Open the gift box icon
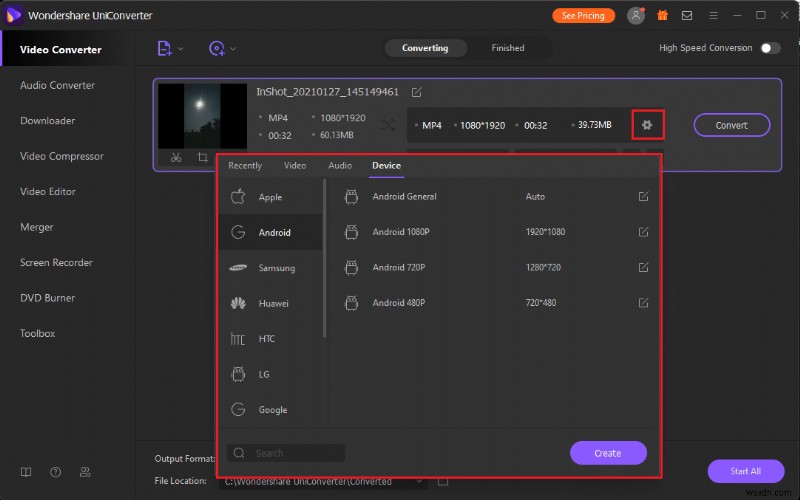Viewport: 800px width, 500px height. pos(662,16)
